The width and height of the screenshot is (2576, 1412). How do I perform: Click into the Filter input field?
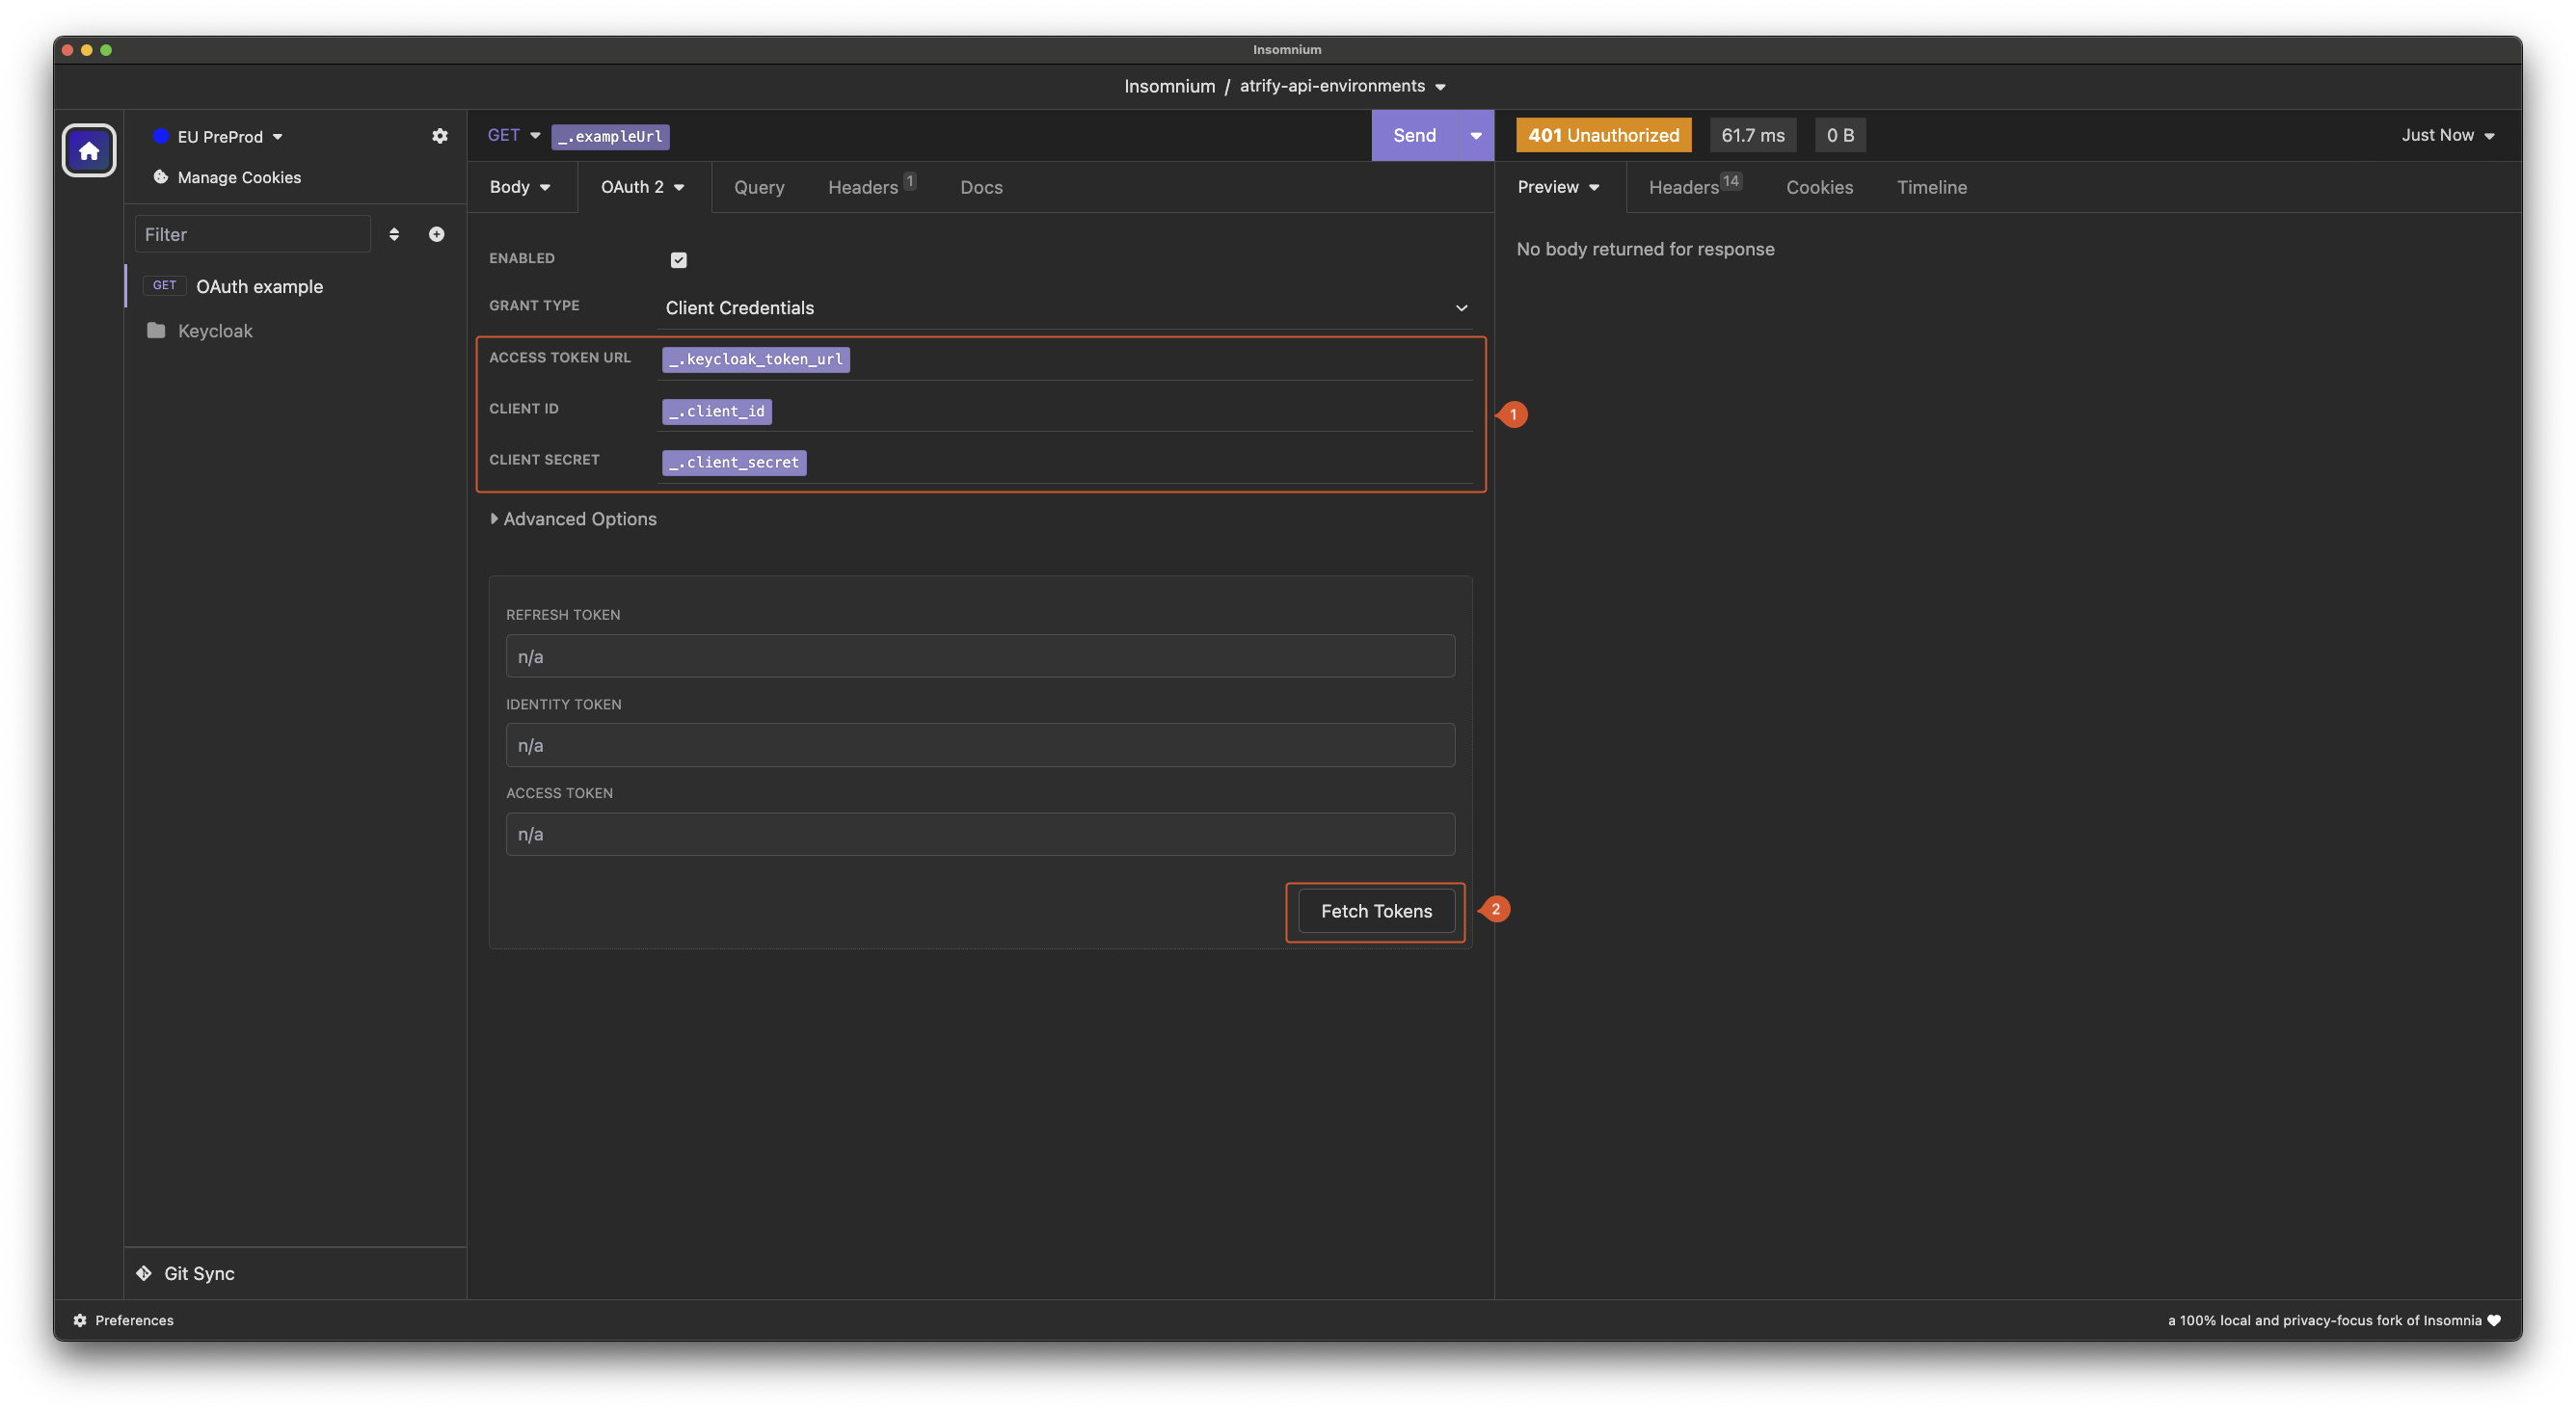point(253,234)
